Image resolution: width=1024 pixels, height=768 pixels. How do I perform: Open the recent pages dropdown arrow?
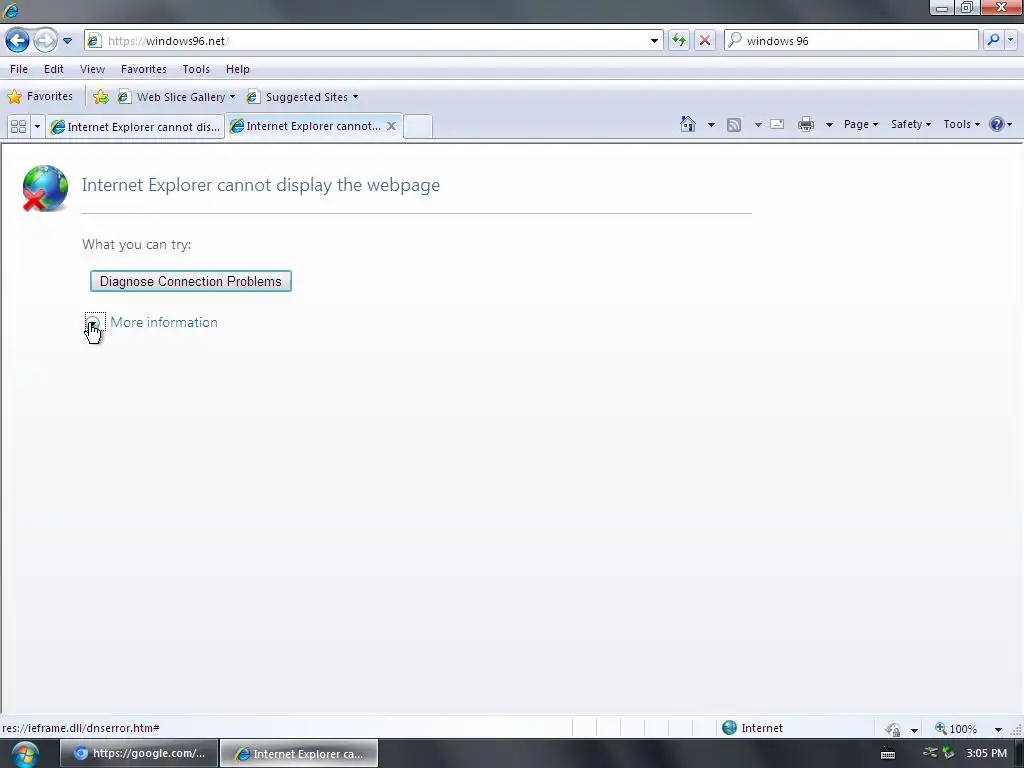67,40
